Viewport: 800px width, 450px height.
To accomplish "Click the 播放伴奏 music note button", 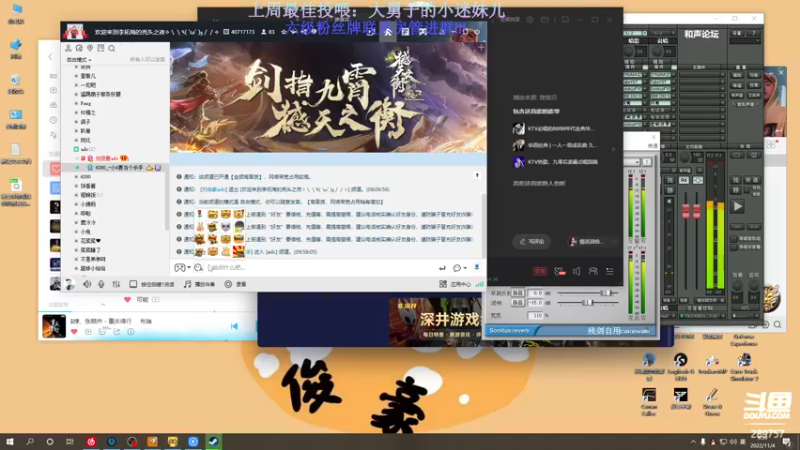I will [199, 284].
